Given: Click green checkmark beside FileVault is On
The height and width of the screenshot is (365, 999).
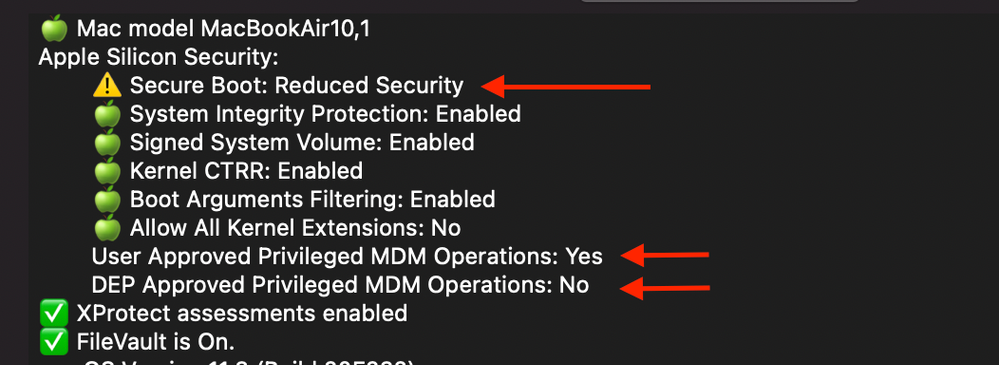Looking at the screenshot, I should (x=54, y=342).
